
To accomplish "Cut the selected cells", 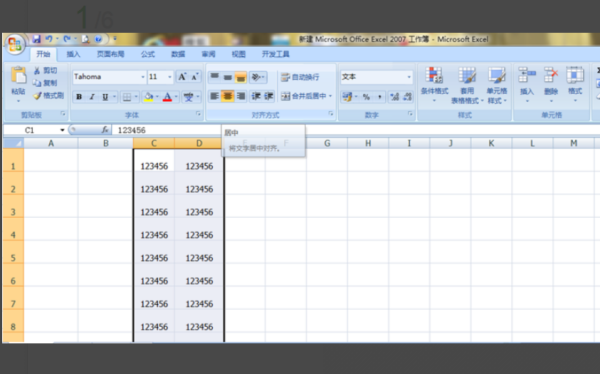I will [45, 70].
